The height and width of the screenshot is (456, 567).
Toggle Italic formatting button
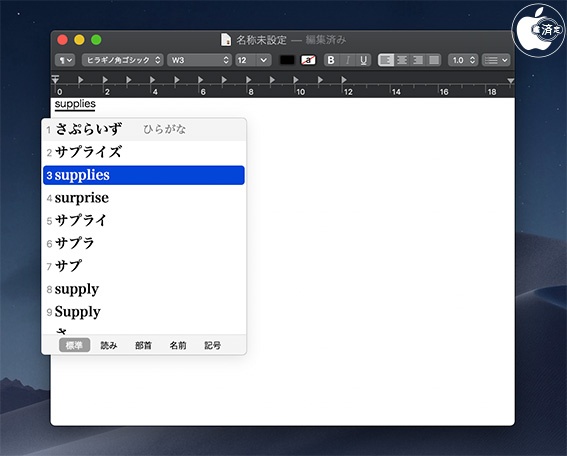click(x=348, y=60)
